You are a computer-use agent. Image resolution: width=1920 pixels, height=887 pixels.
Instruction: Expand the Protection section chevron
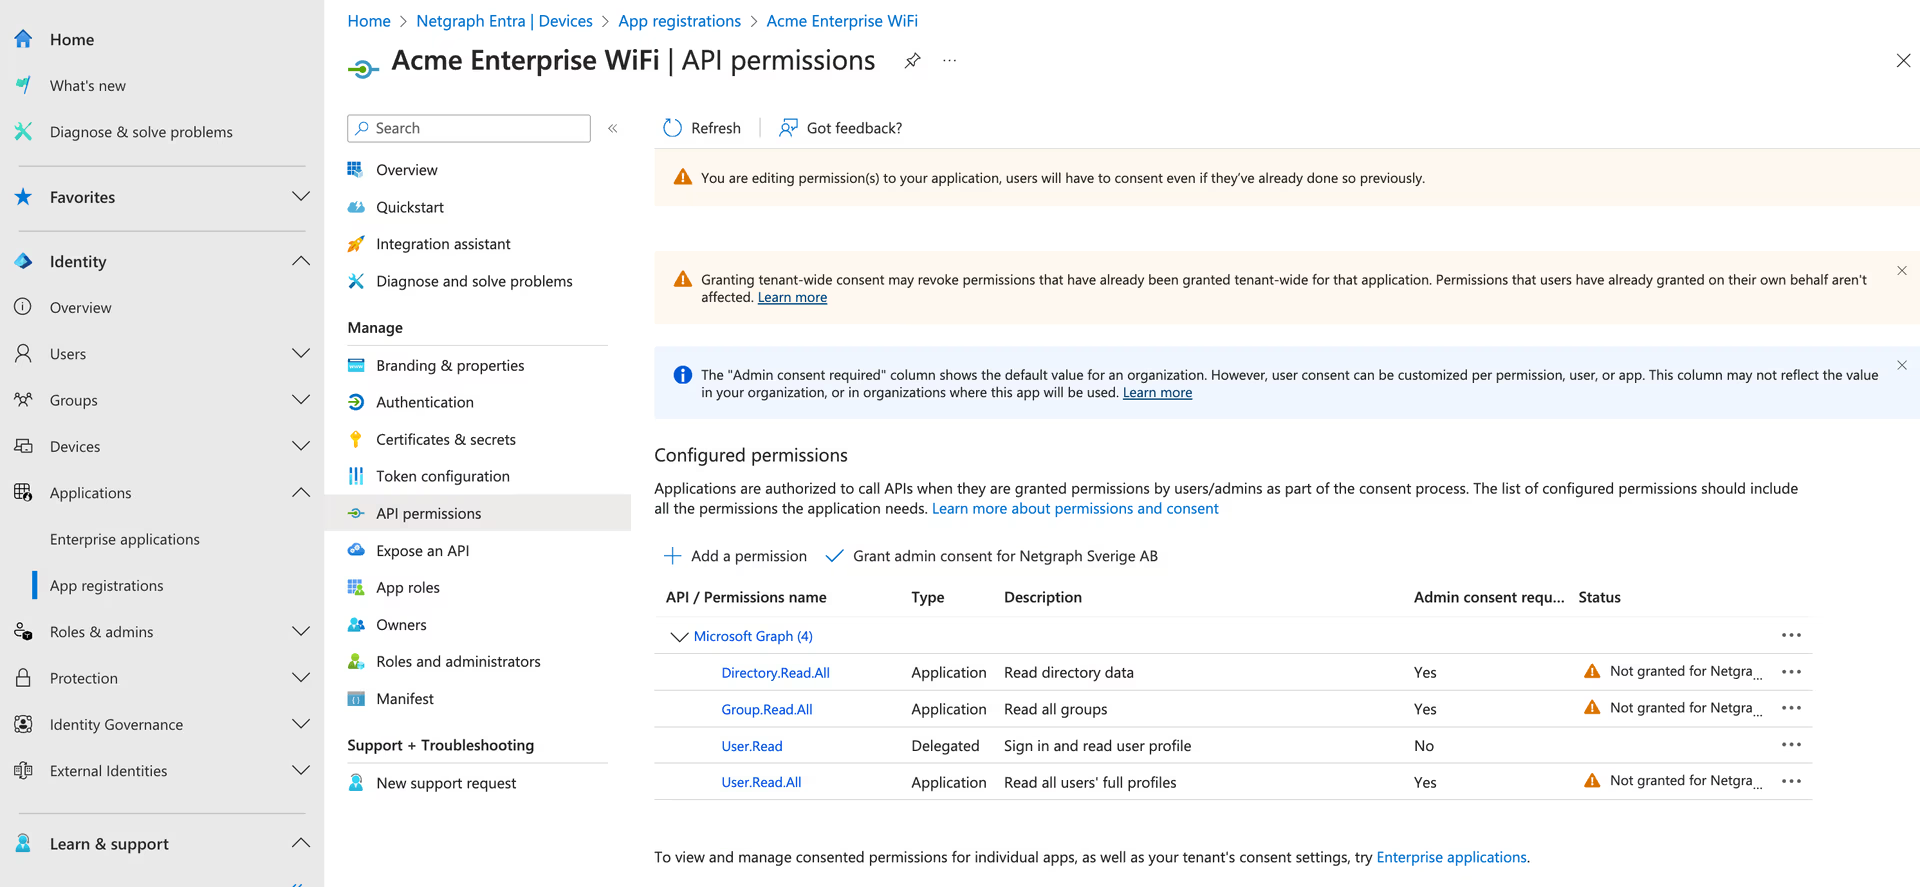301,678
